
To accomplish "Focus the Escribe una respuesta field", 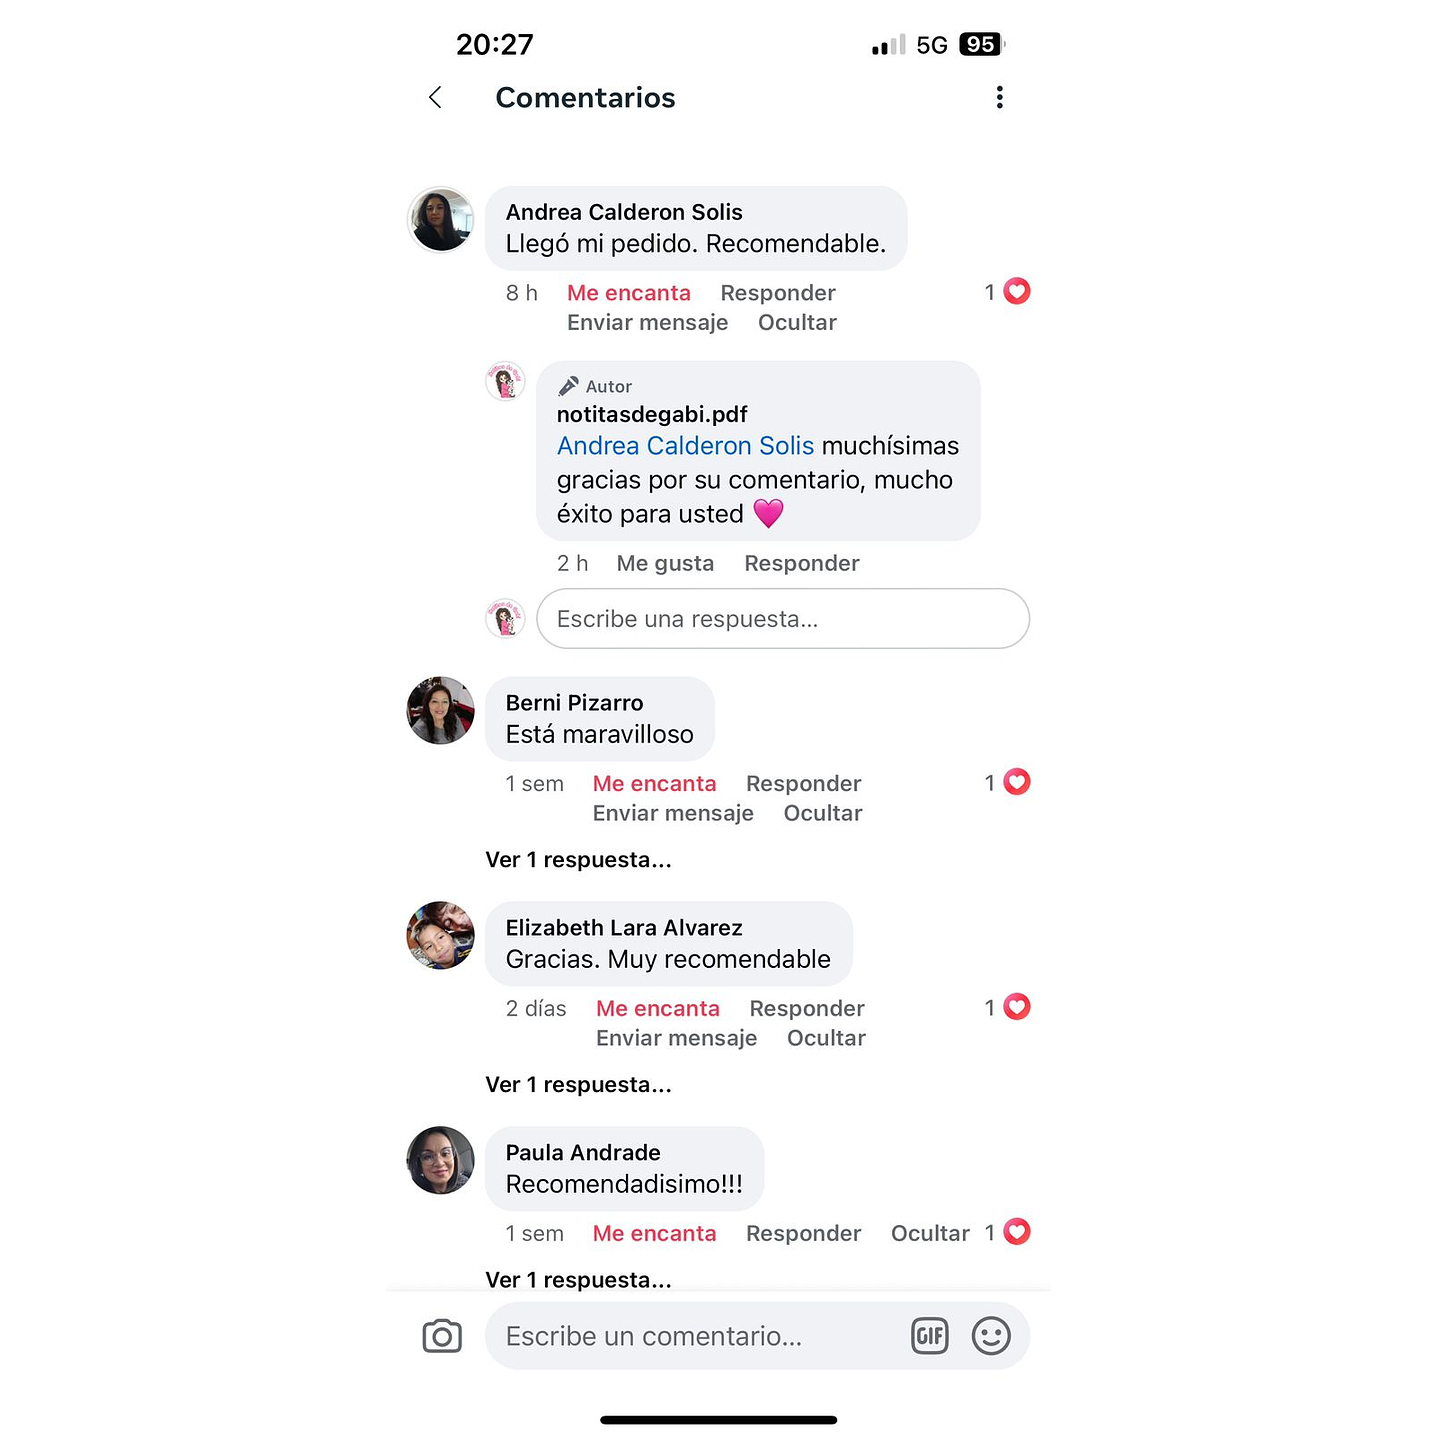I will [x=783, y=619].
